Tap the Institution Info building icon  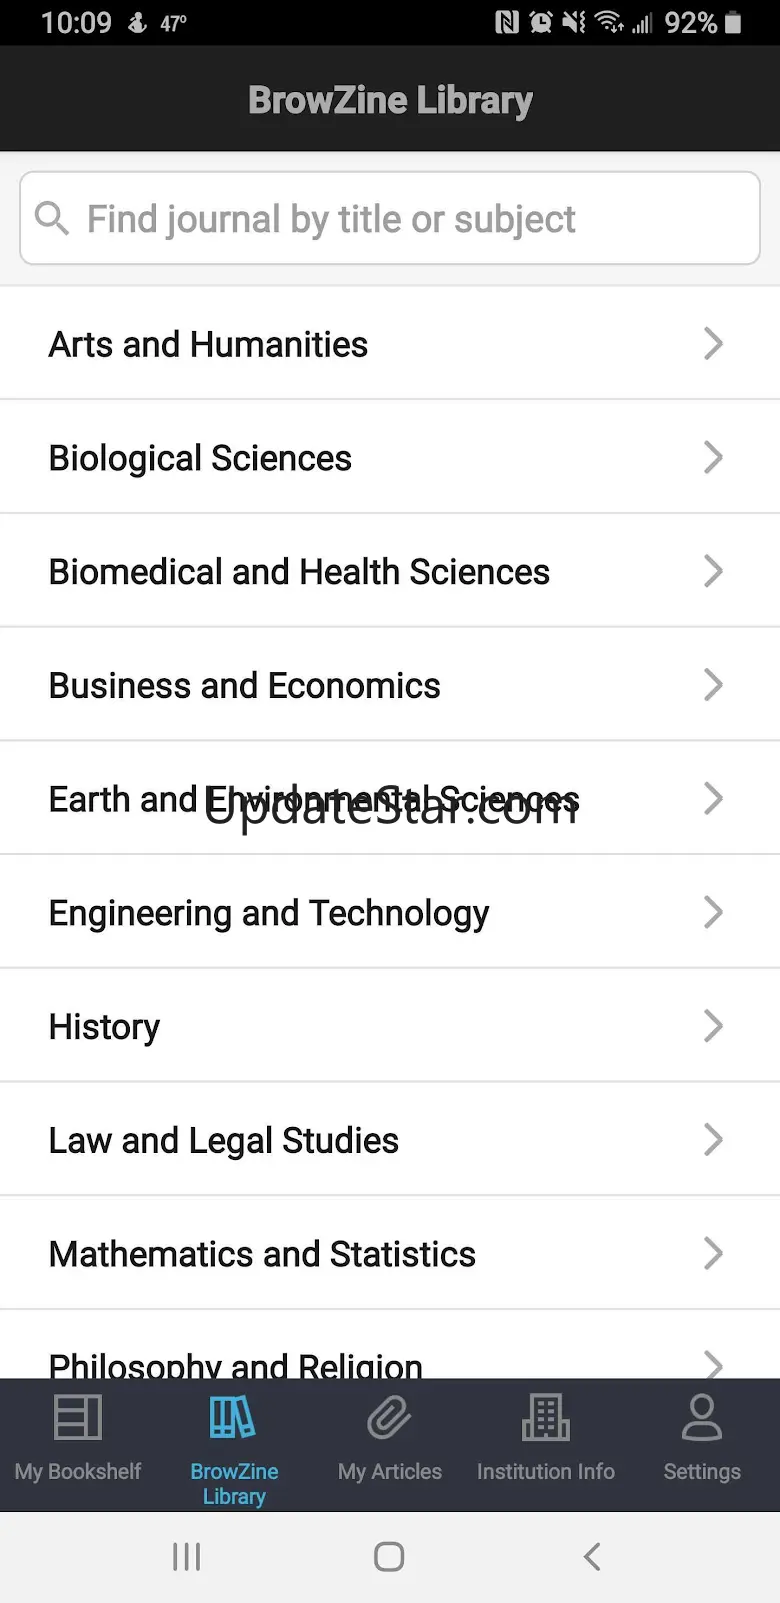click(x=545, y=1417)
